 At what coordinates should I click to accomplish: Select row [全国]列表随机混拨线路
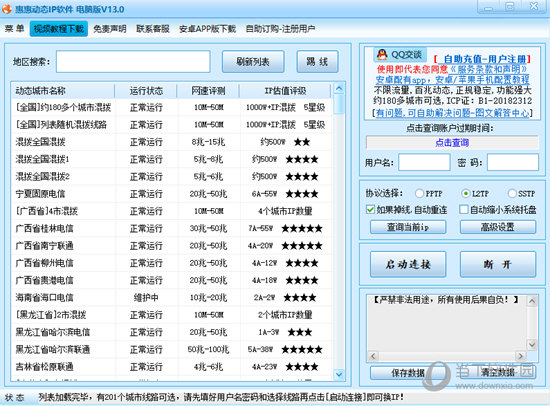pos(172,125)
